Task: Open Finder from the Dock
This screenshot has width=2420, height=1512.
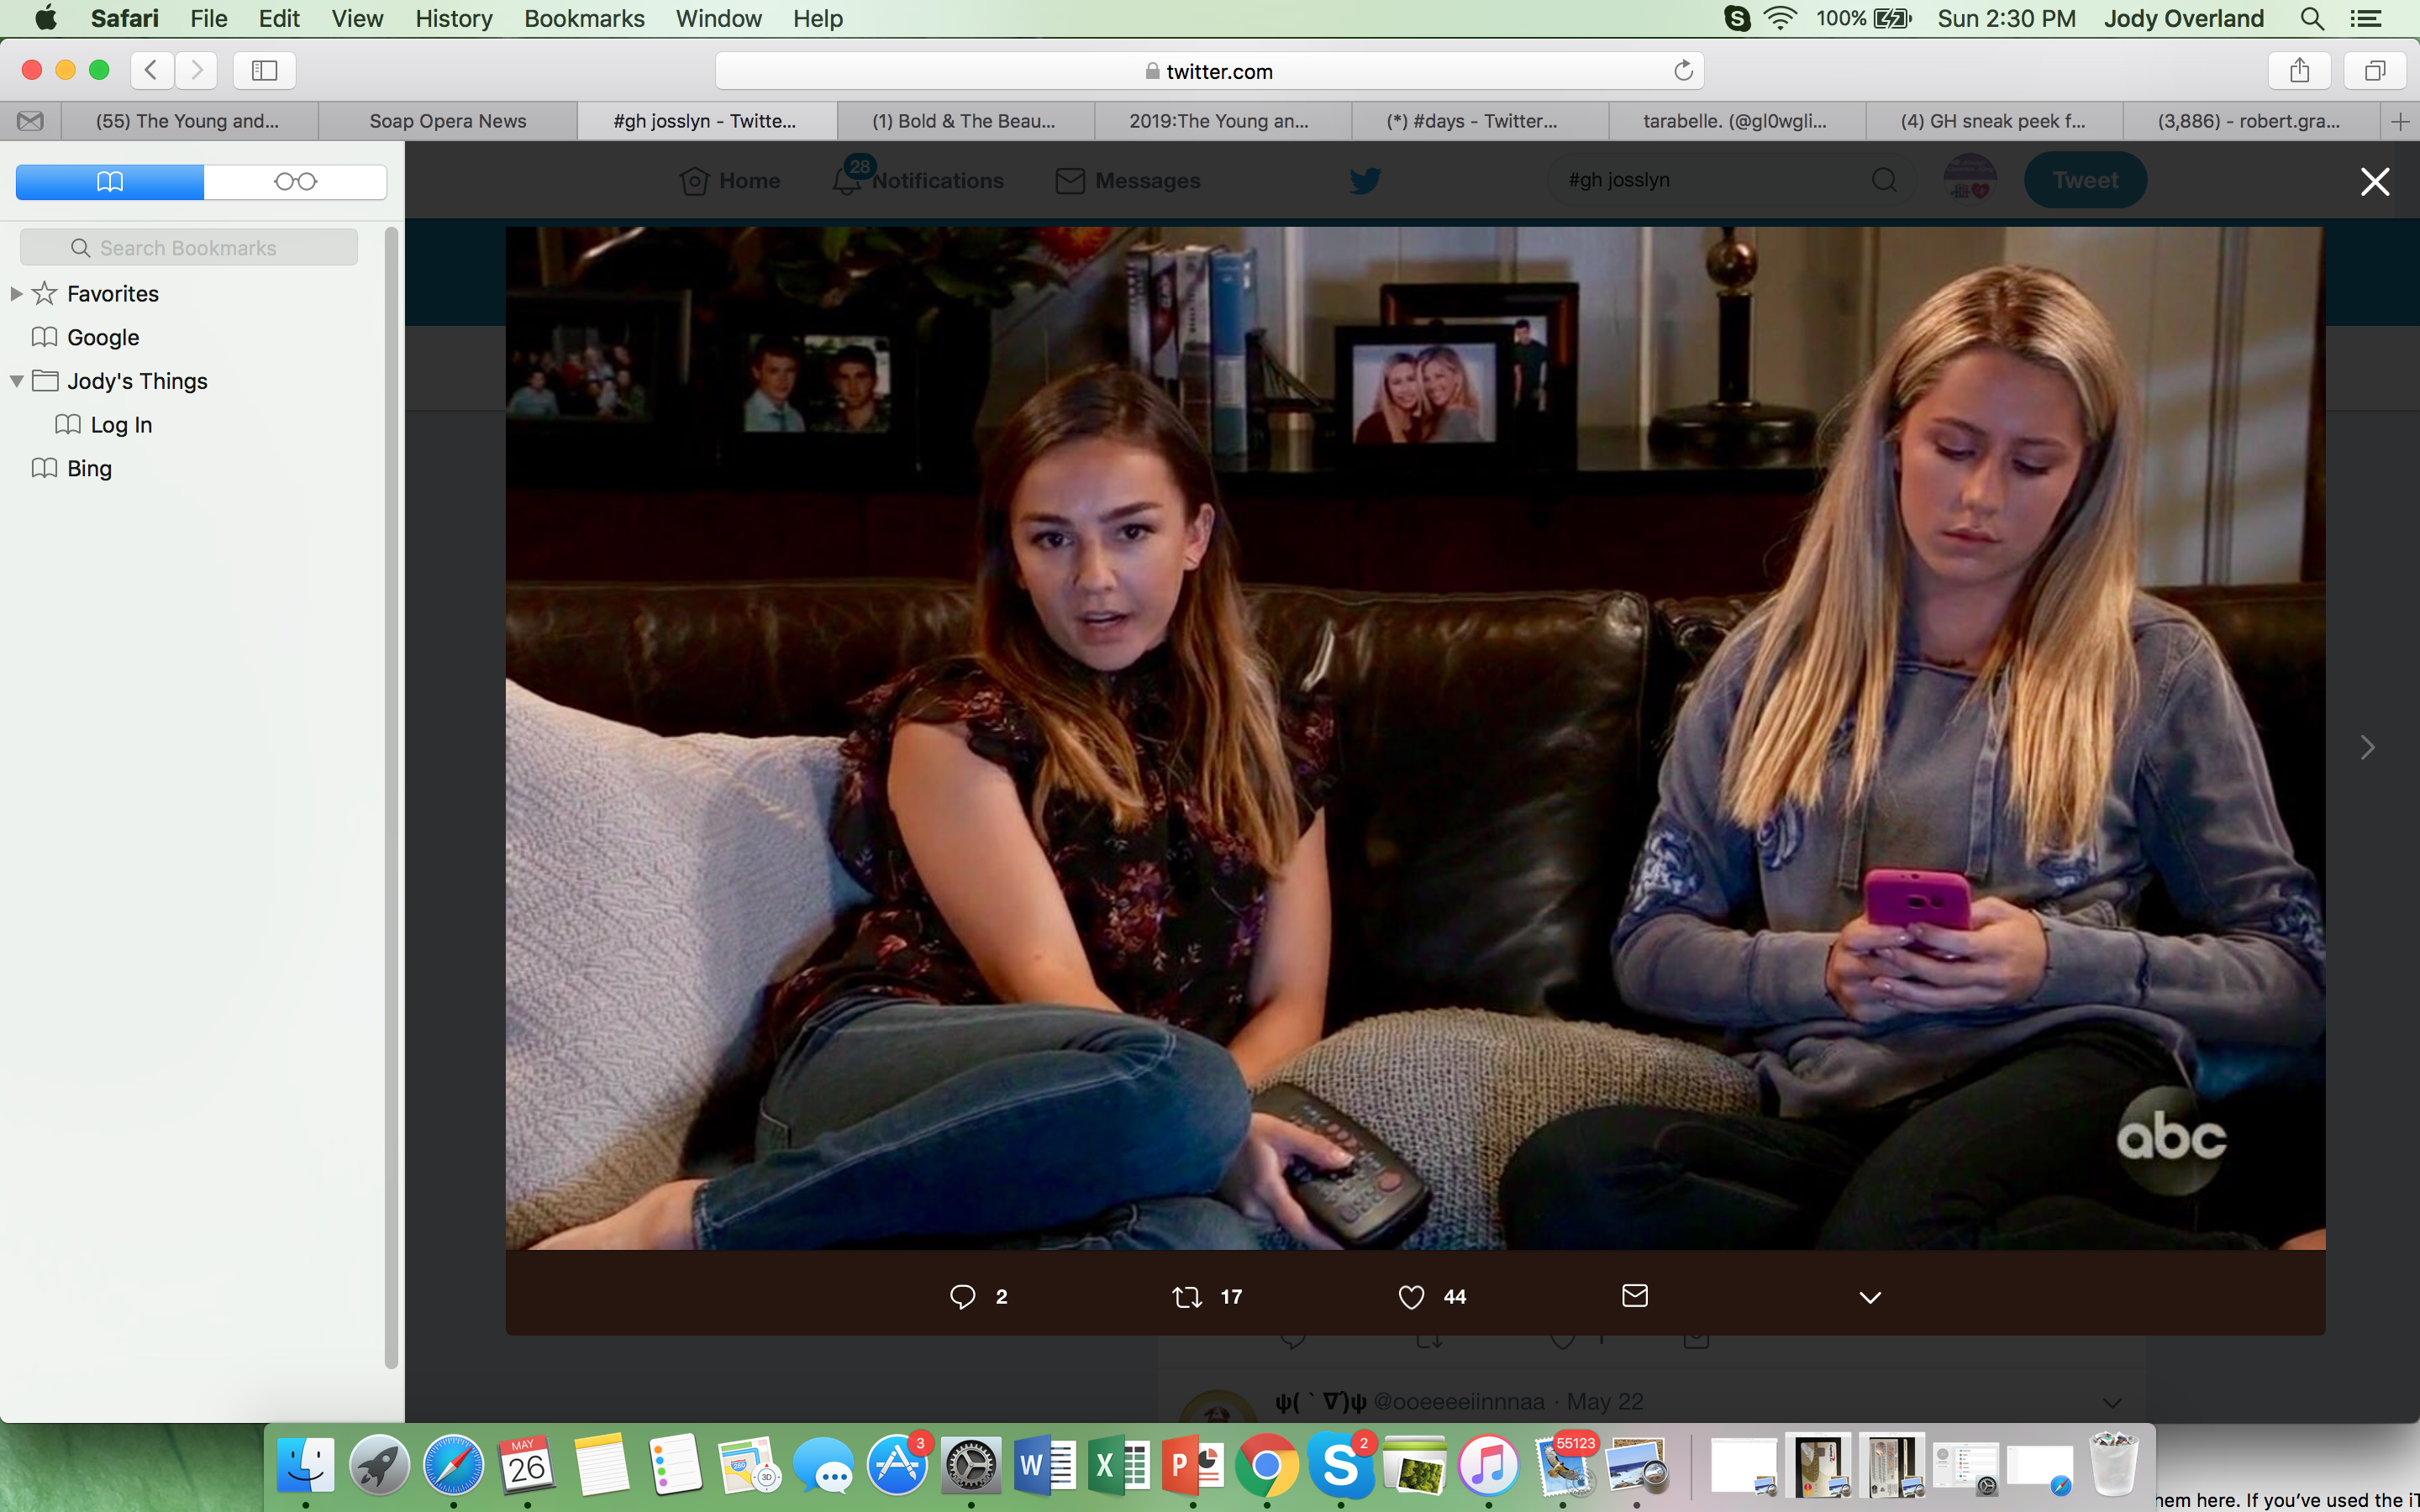Action: point(306,1466)
